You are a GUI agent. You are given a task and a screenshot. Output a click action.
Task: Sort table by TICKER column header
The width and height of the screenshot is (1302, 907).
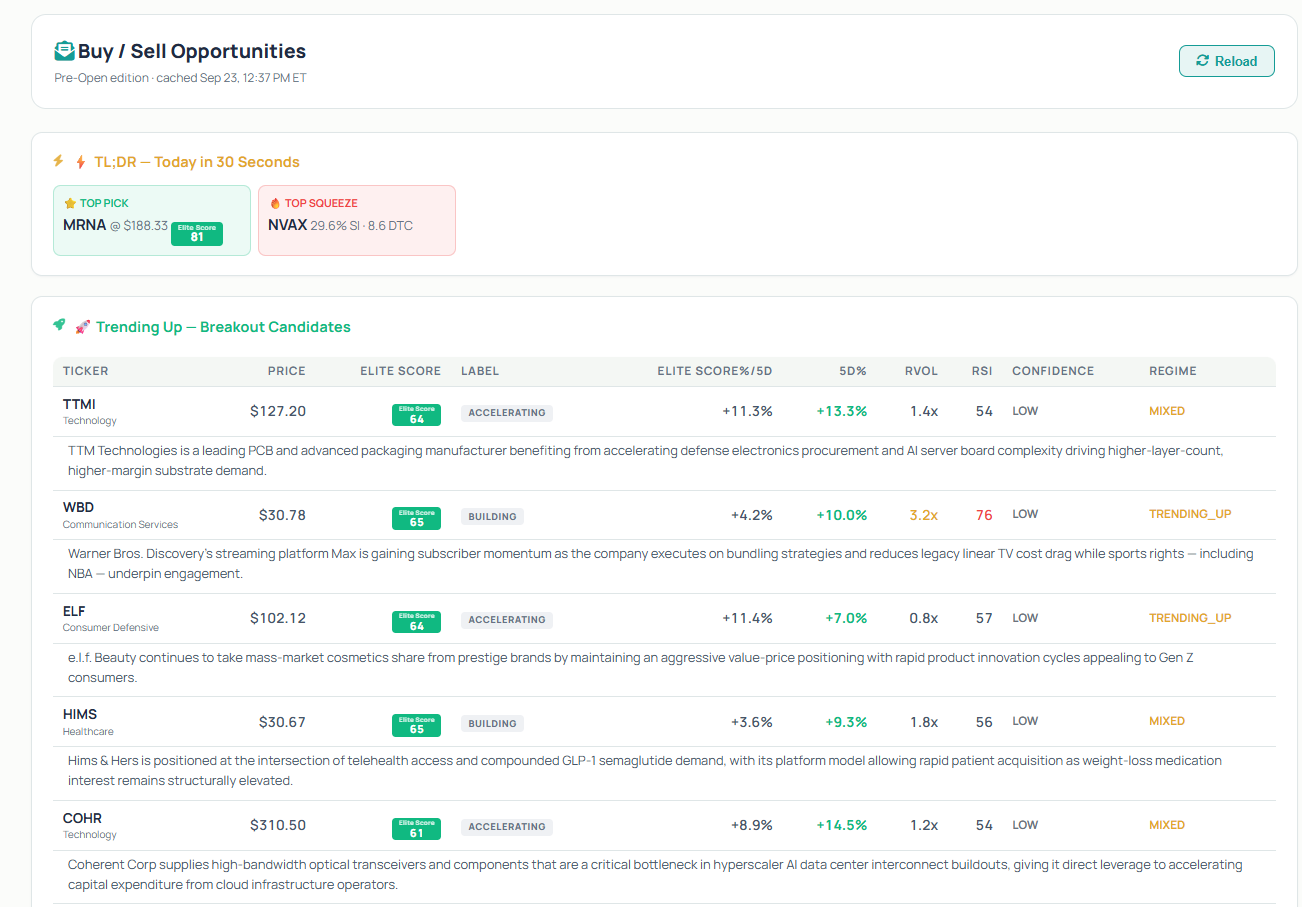tap(86, 371)
